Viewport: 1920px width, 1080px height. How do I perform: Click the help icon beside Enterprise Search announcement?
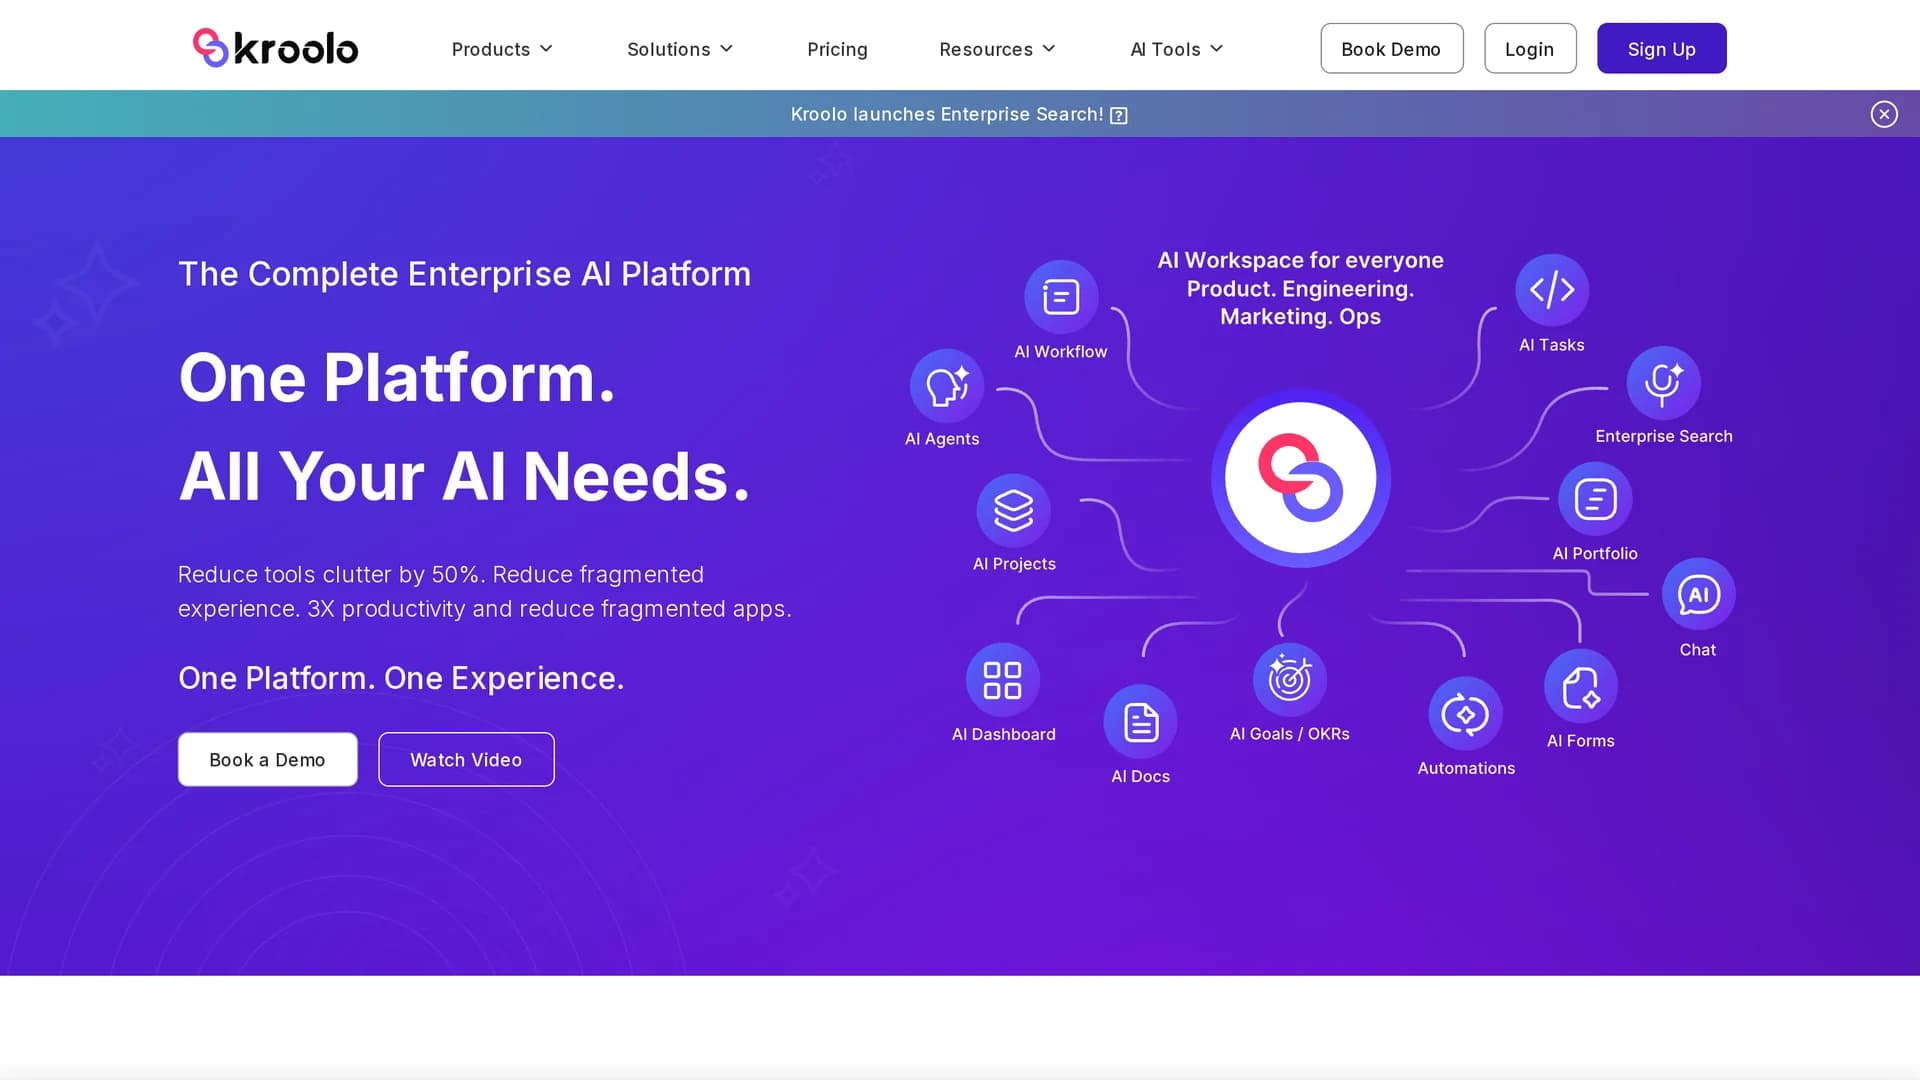[x=1119, y=115]
